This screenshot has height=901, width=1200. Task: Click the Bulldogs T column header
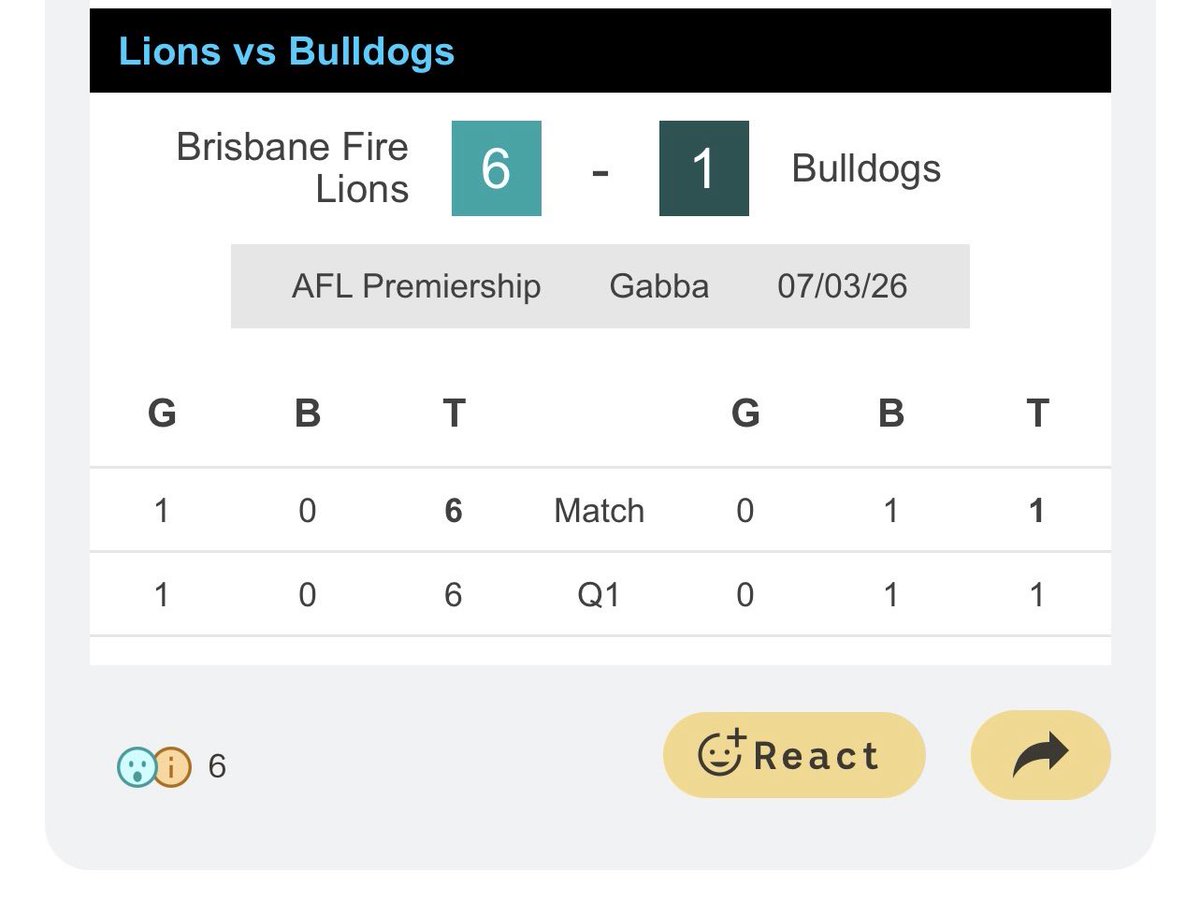1037,413
